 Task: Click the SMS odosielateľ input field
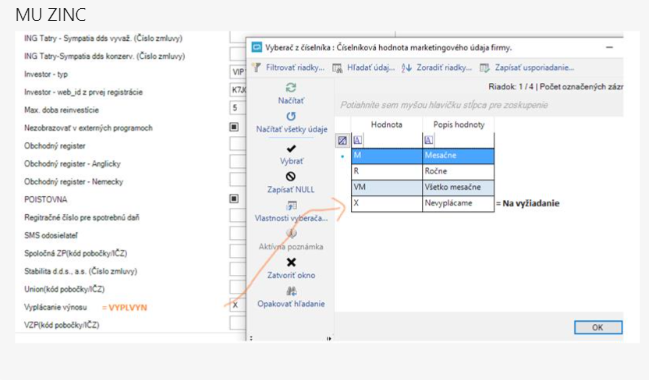click(x=238, y=234)
